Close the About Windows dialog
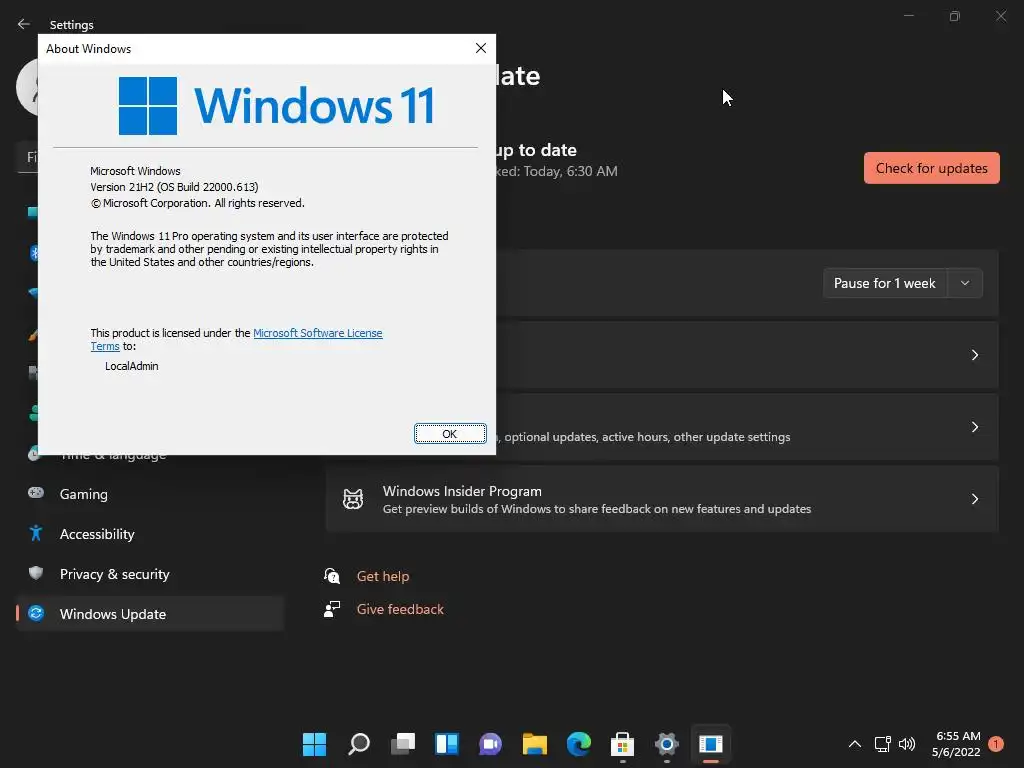Viewport: 1024px width, 768px height. pos(481,48)
